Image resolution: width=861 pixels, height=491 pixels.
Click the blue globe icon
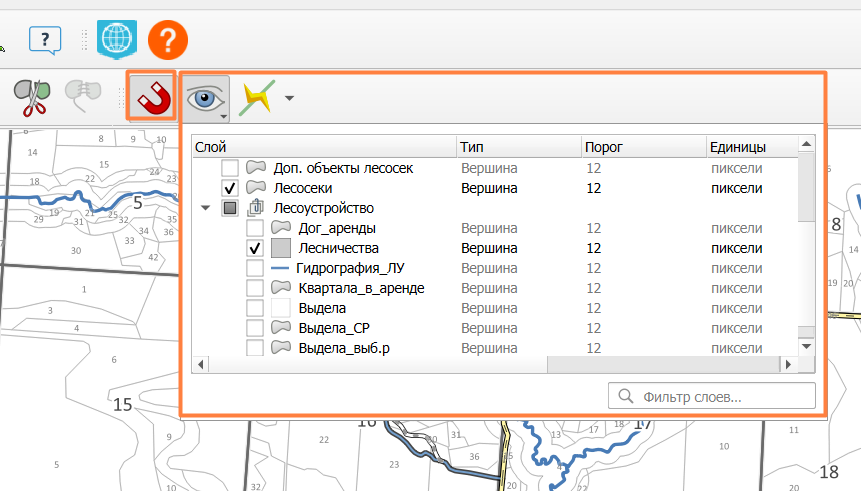coord(117,39)
